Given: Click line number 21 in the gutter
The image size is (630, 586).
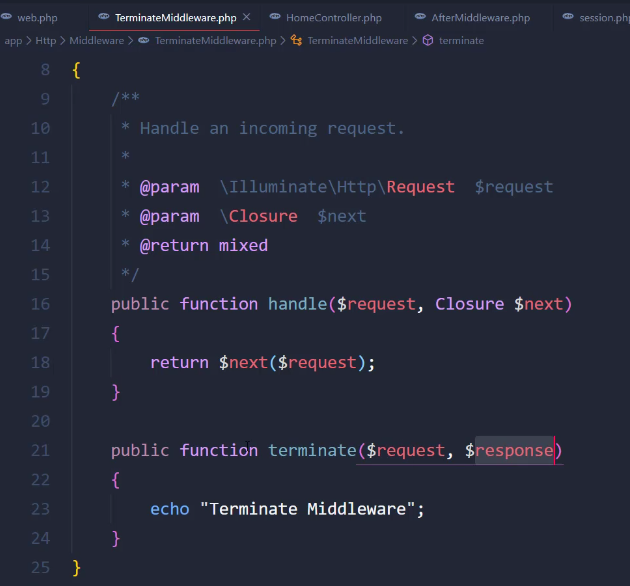Looking at the screenshot, I should click(x=41, y=451).
